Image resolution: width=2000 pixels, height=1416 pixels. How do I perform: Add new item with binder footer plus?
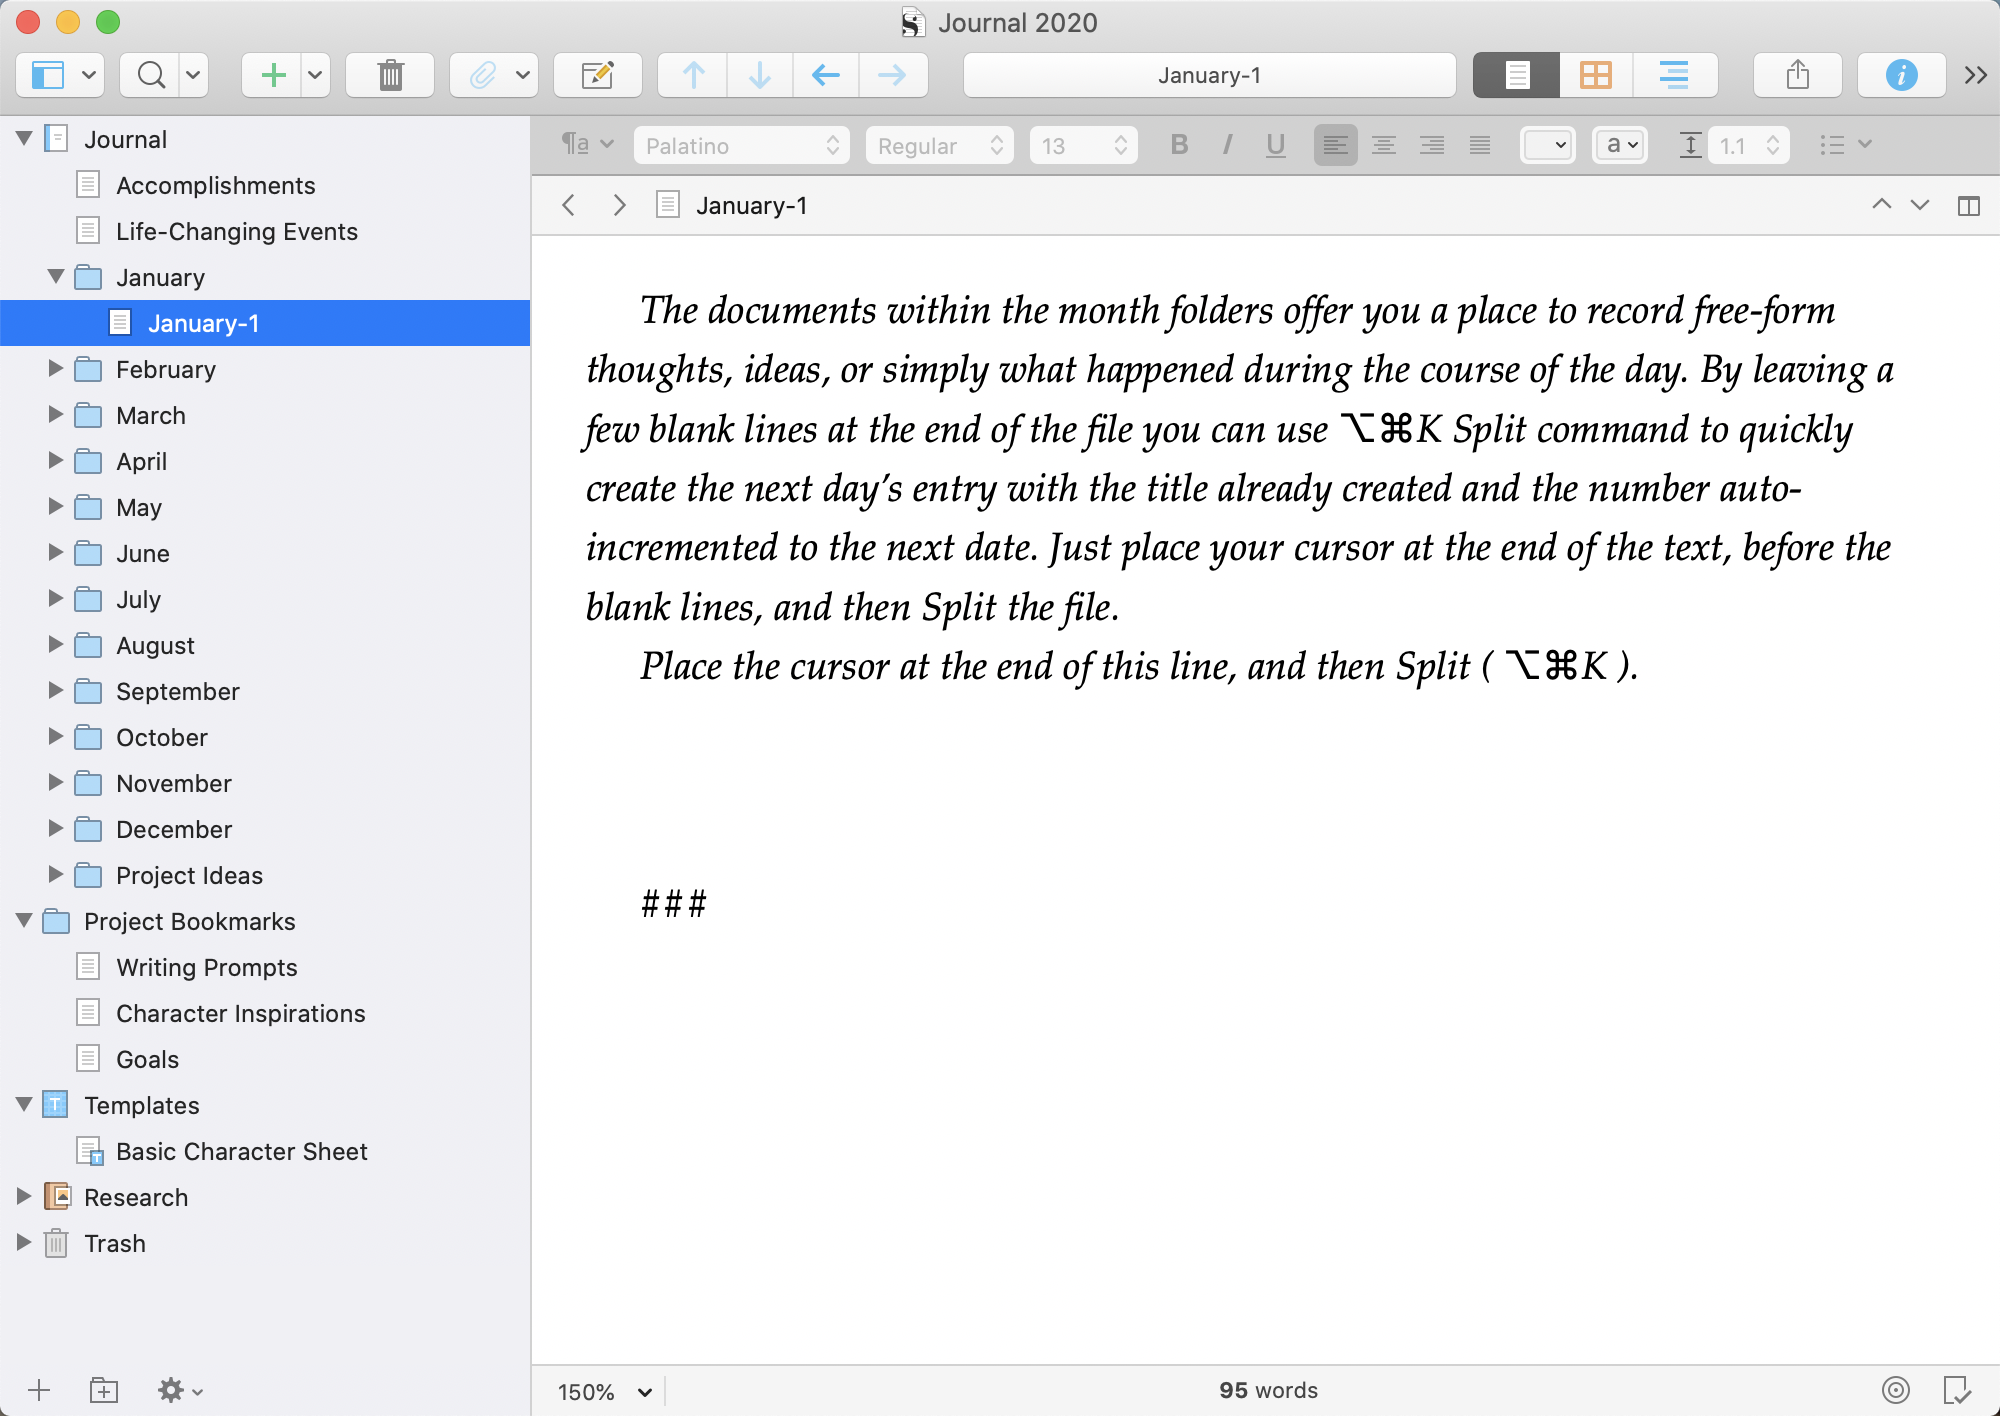tap(39, 1390)
